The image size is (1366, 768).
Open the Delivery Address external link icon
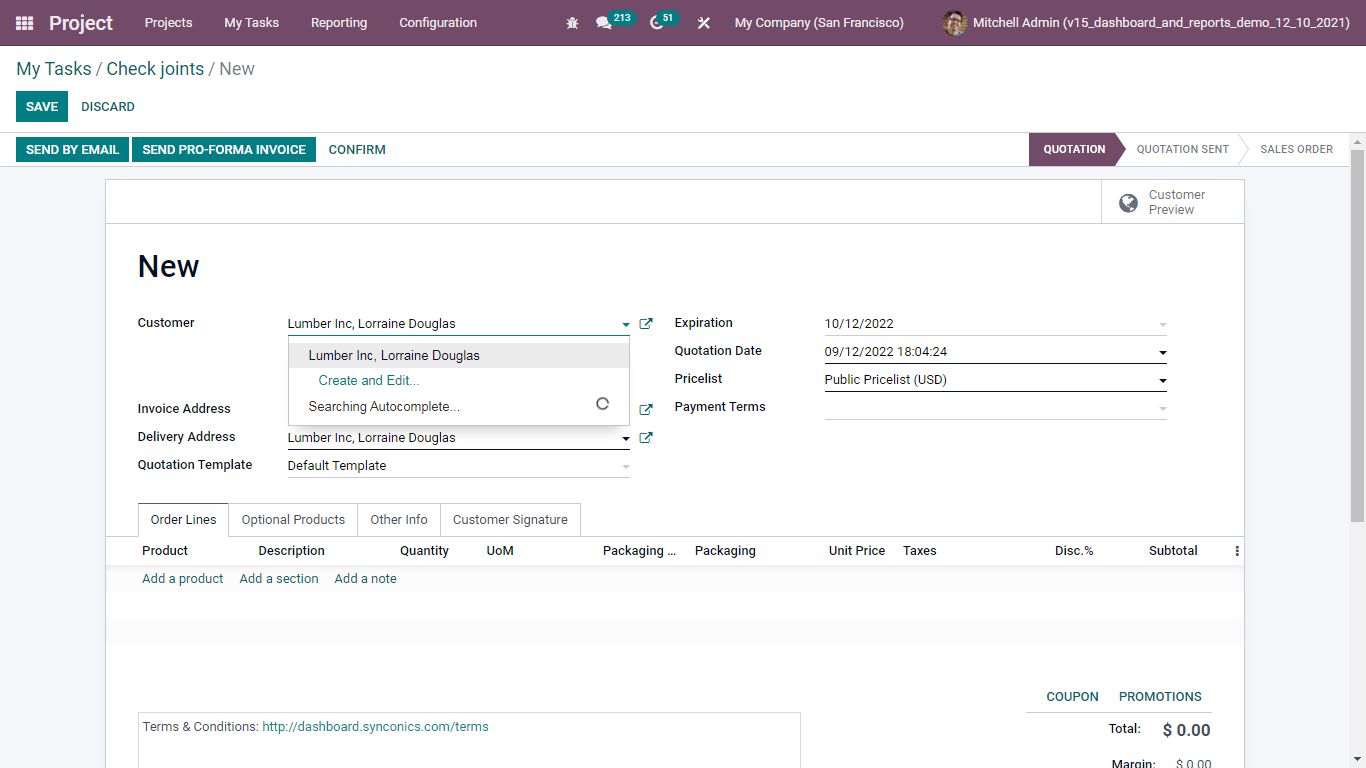tap(646, 437)
